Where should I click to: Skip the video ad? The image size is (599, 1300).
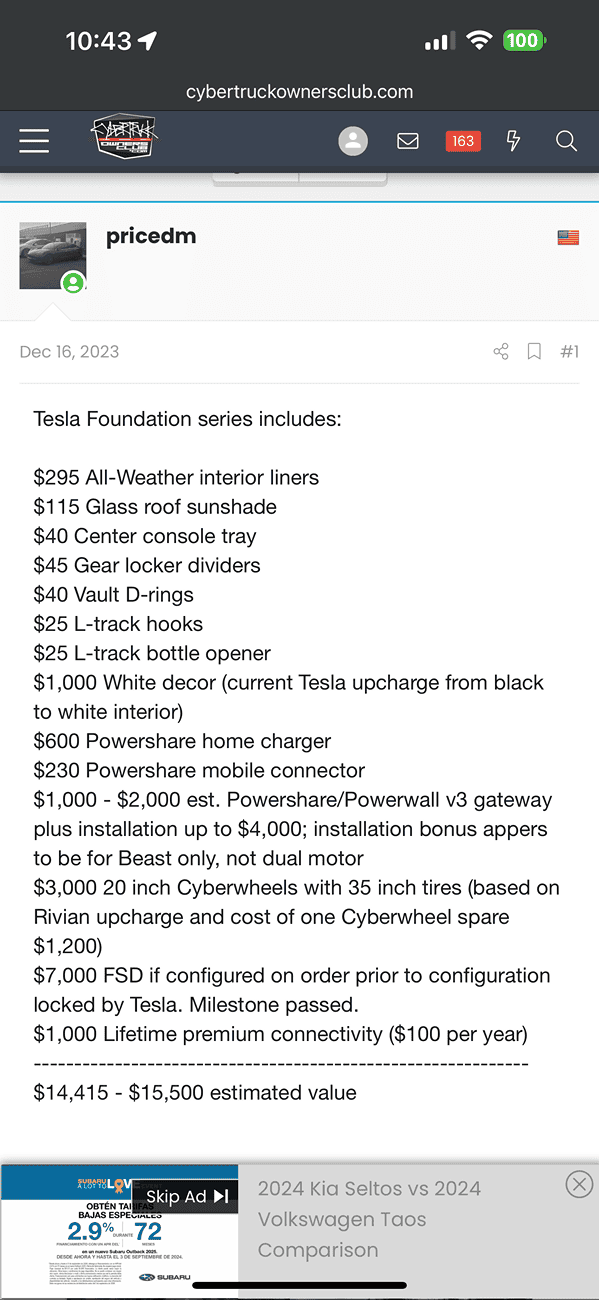tap(185, 1196)
